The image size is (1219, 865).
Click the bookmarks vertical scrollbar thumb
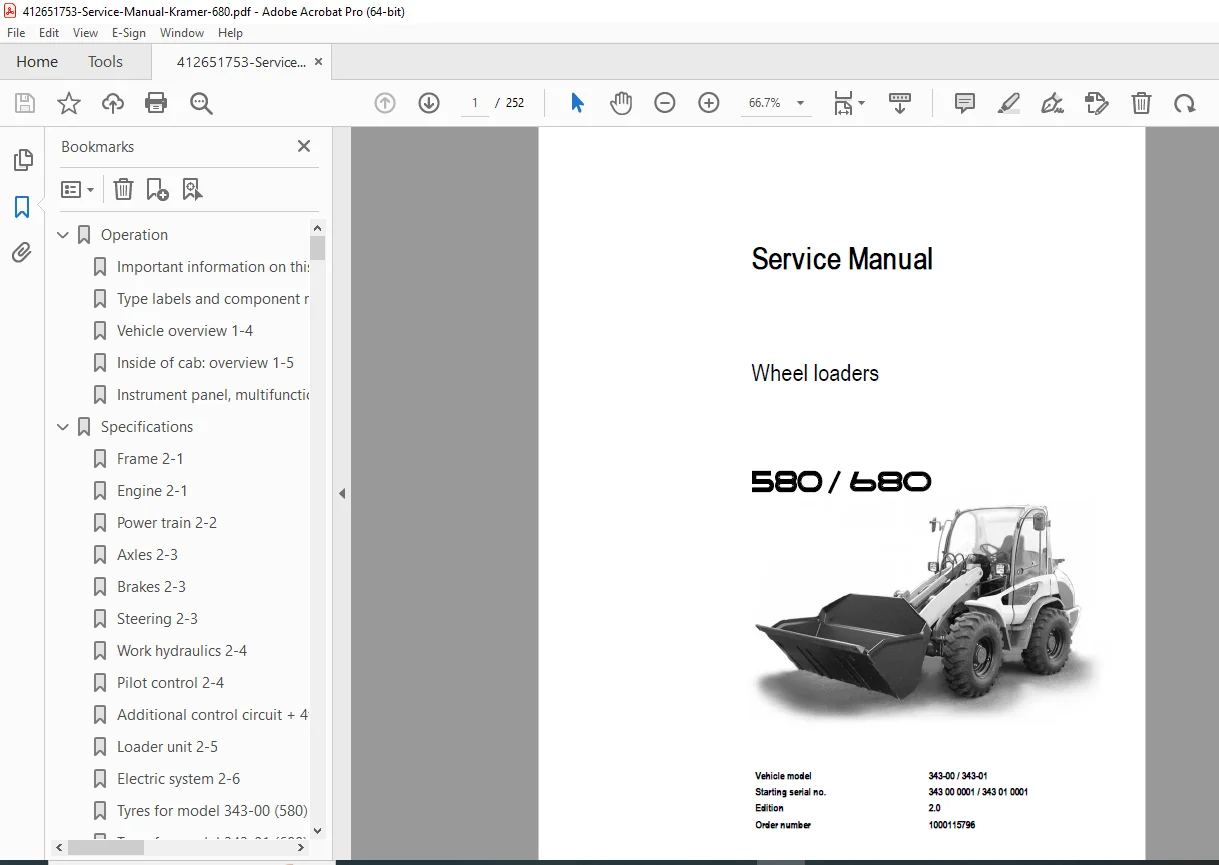pos(318,248)
